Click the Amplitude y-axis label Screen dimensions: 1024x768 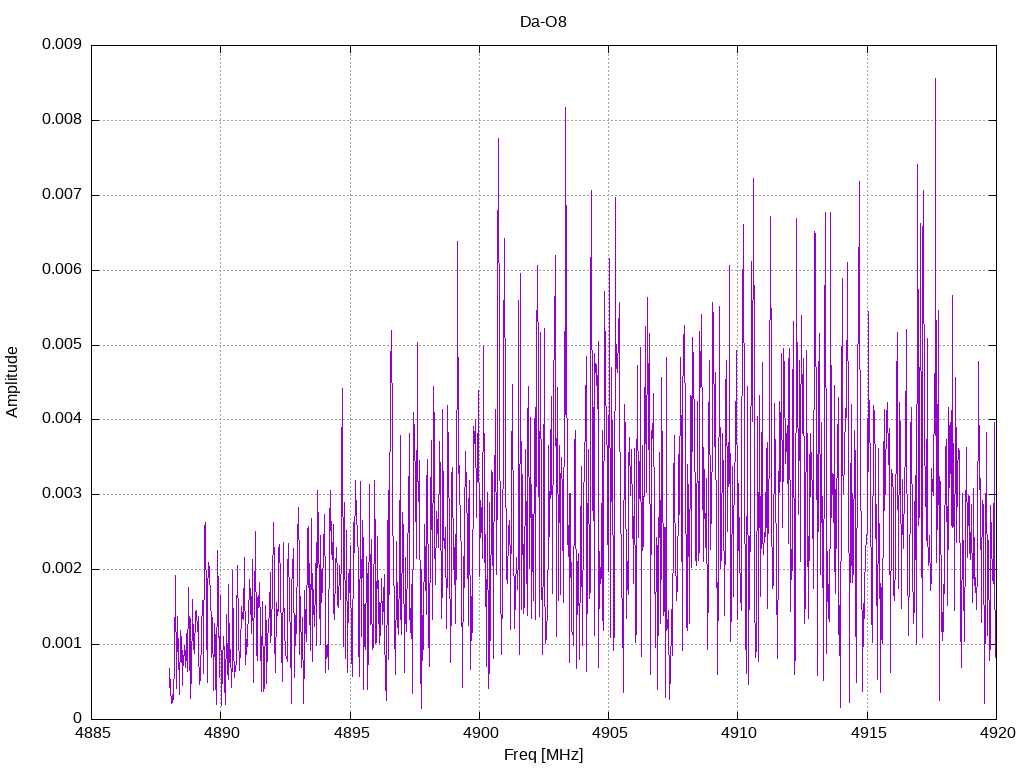tap(12, 382)
